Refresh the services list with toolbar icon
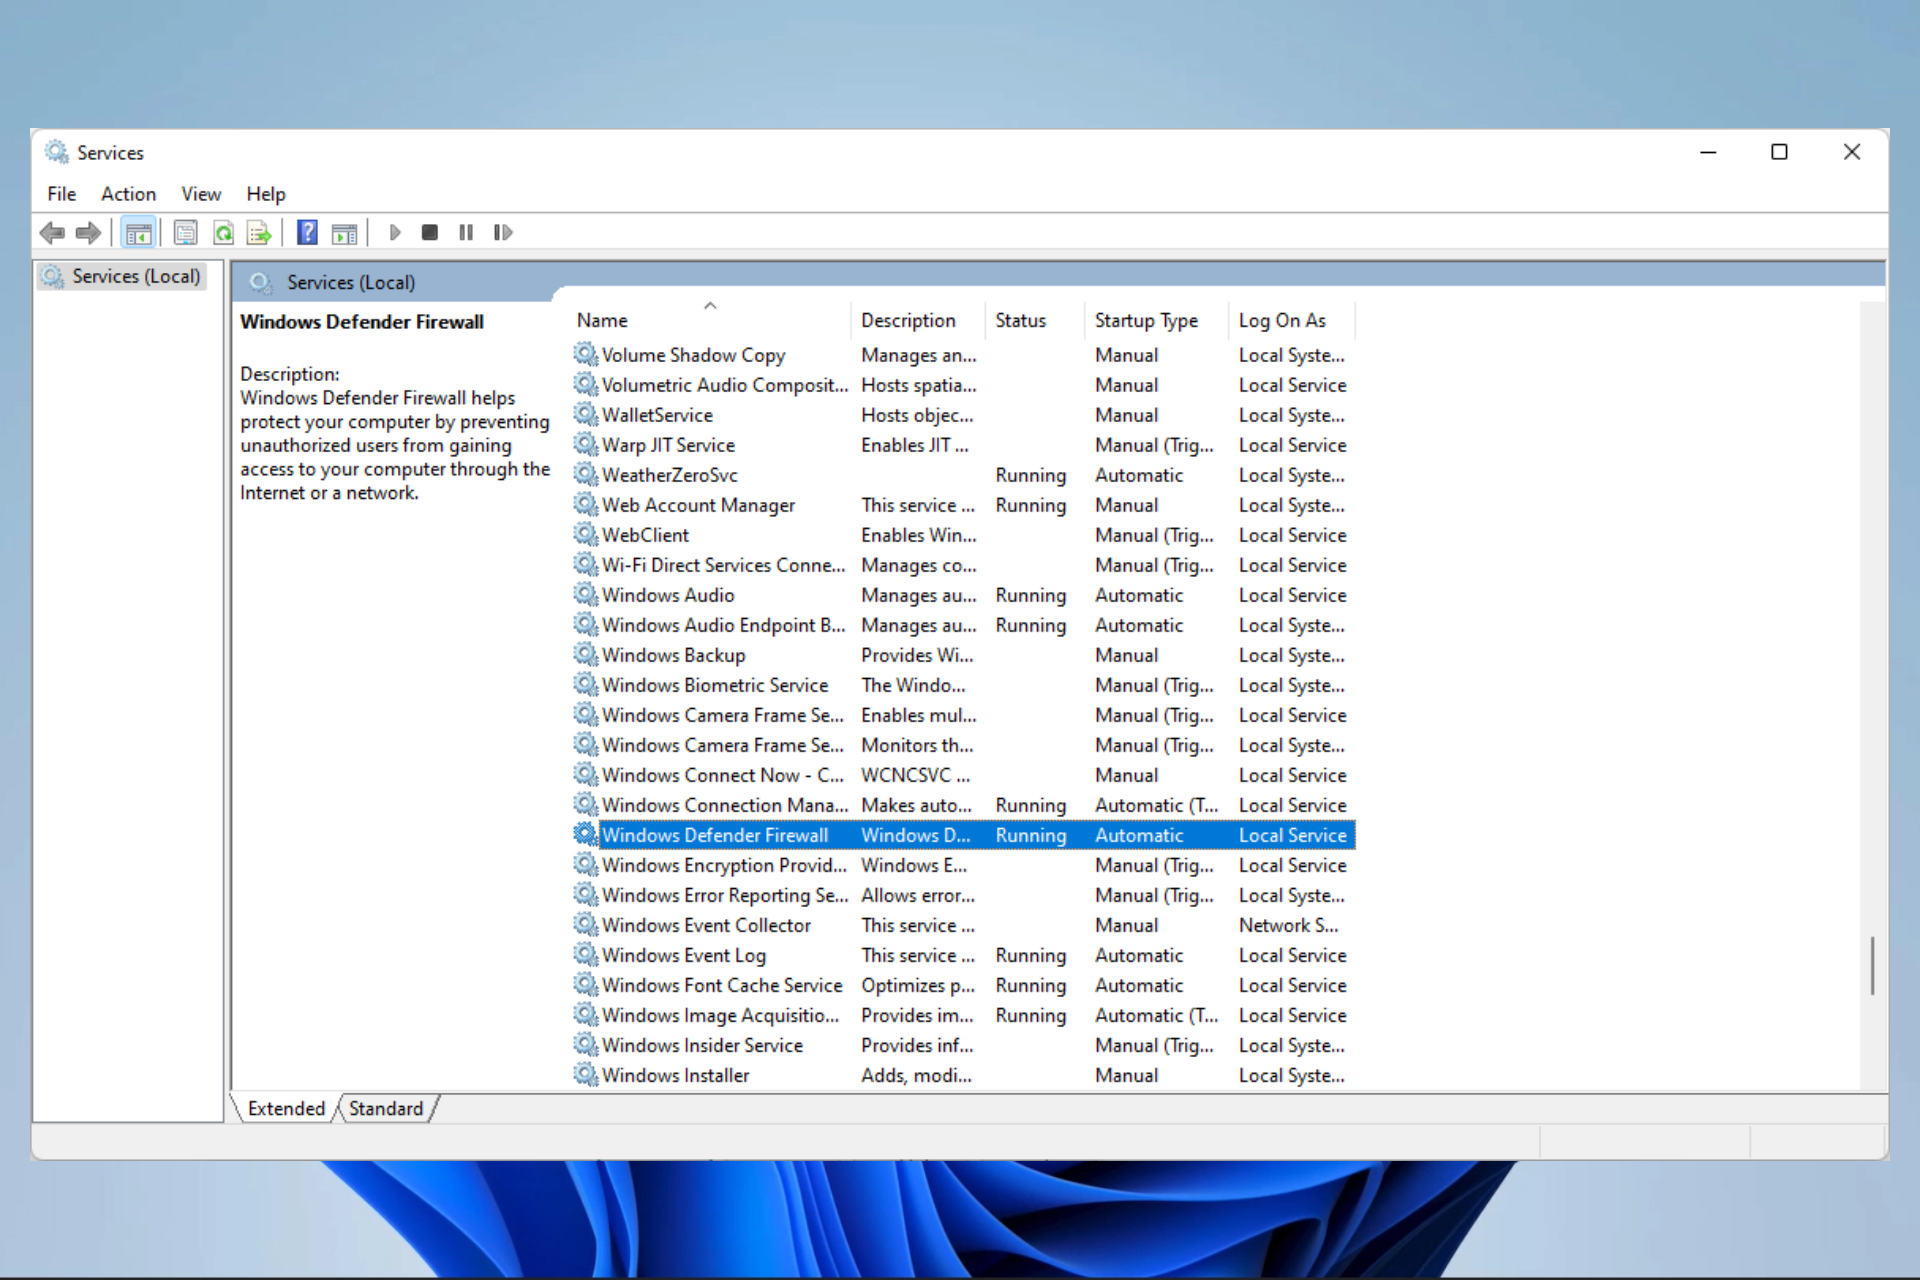Screen dimensions: 1920x1280 [223, 233]
